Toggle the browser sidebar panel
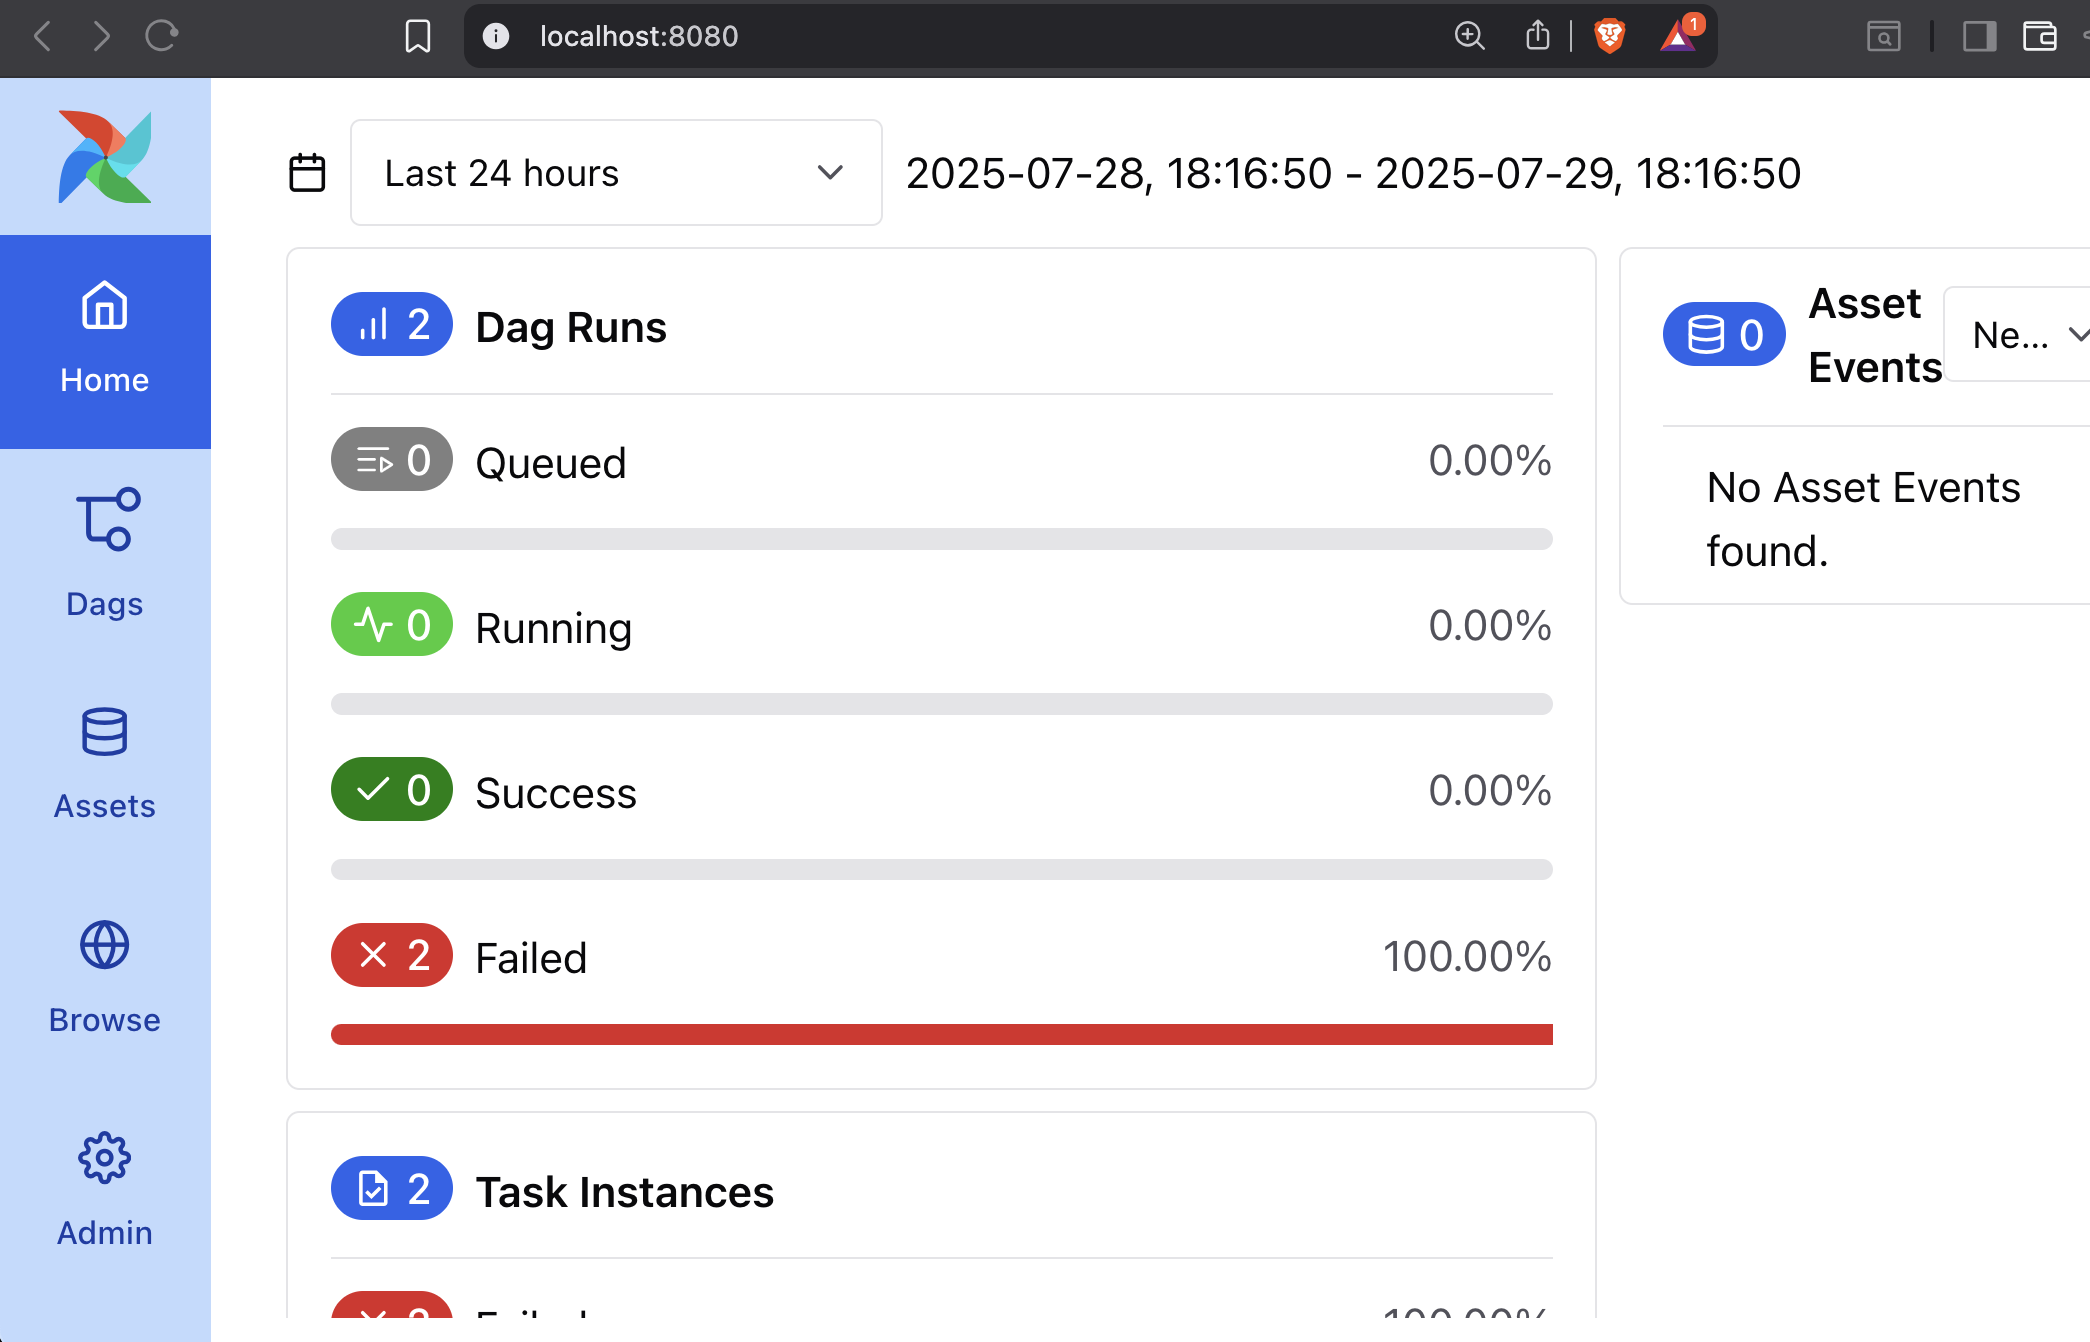2090x1342 pixels. pos(1979,37)
